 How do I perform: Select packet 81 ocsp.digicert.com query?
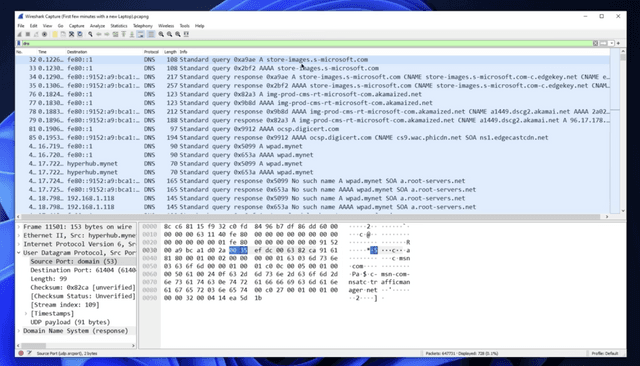(312, 129)
